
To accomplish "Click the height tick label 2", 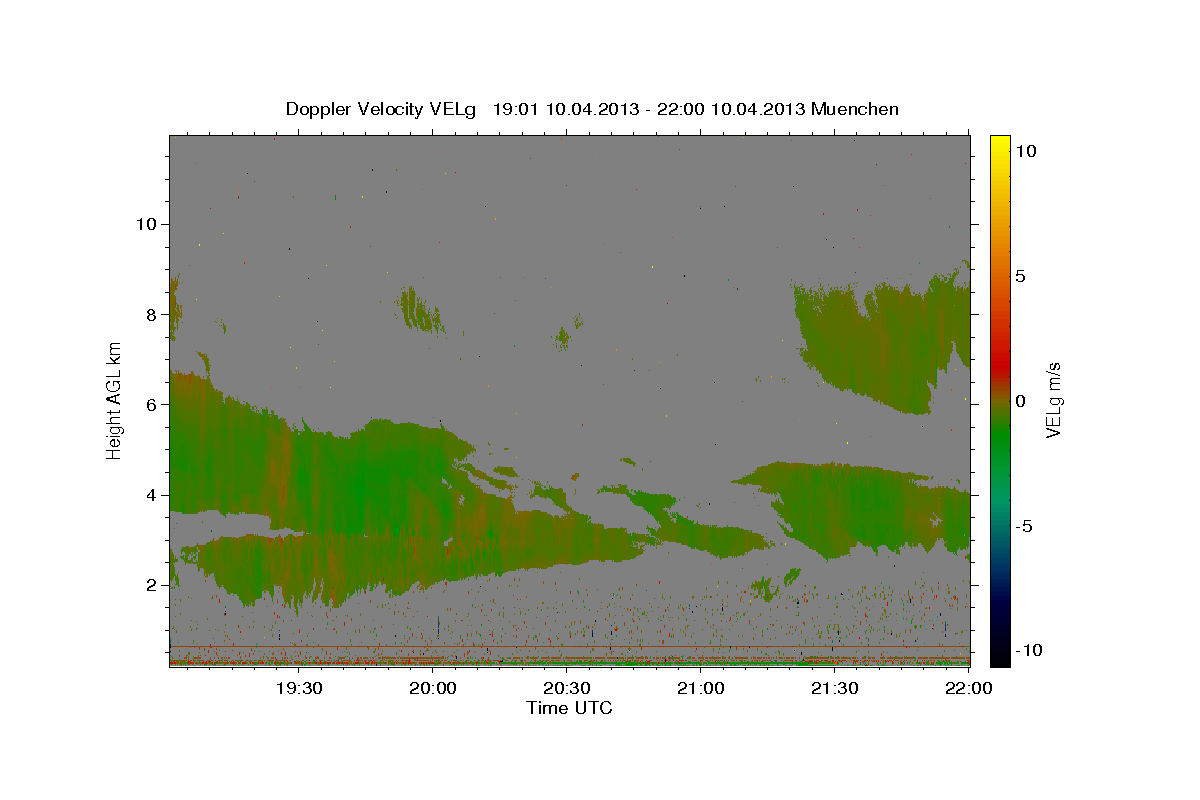I will tap(151, 585).
